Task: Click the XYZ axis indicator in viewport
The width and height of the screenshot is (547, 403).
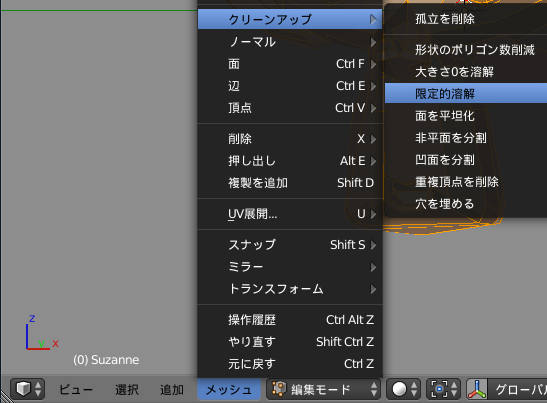Action: point(41,333)
